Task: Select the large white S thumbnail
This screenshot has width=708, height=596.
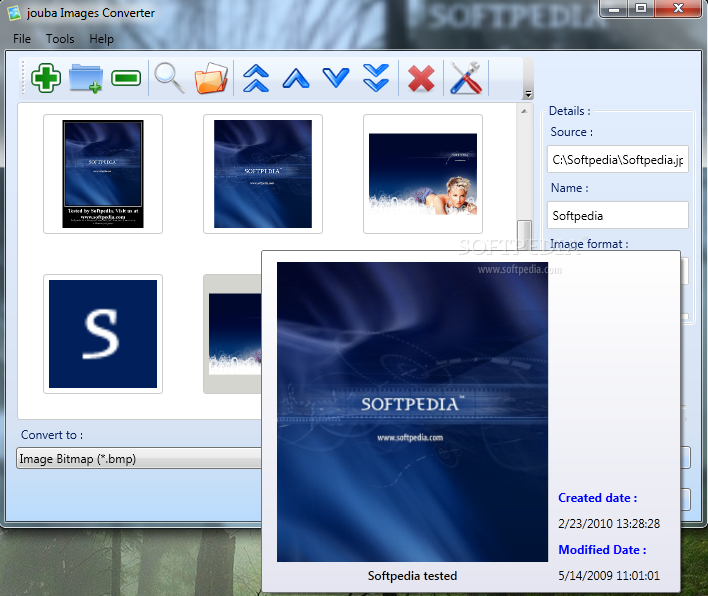Action: click(103, 334)
